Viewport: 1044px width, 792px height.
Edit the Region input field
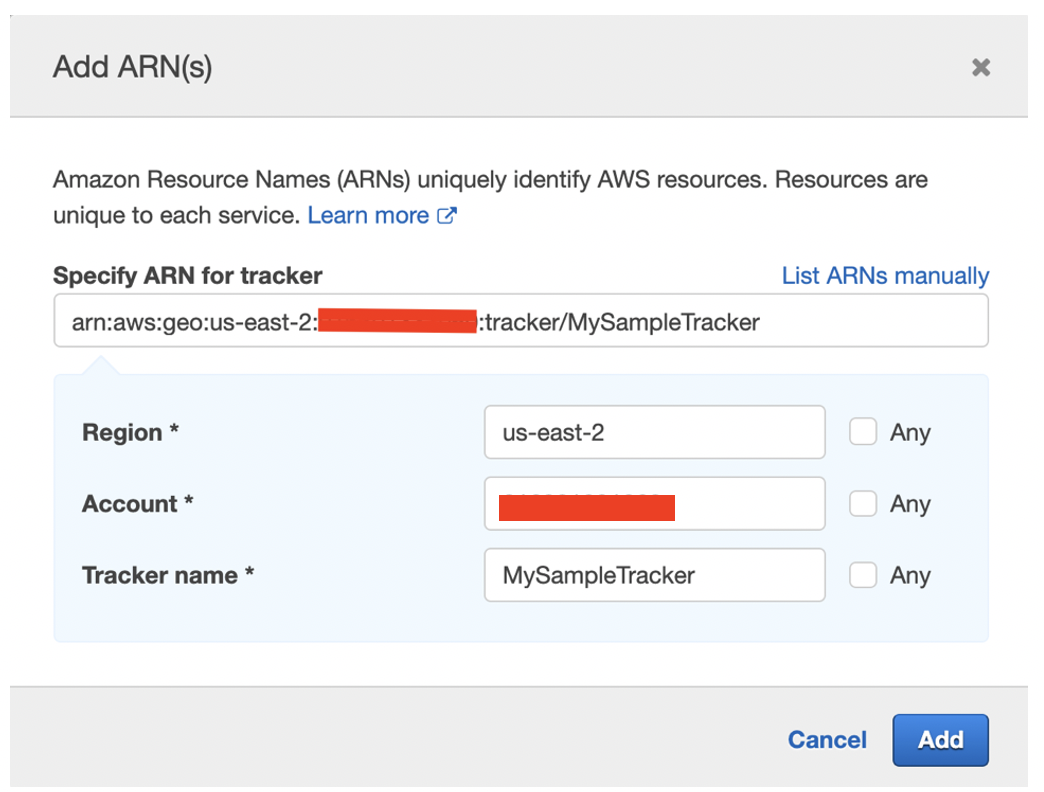point(654,433)
